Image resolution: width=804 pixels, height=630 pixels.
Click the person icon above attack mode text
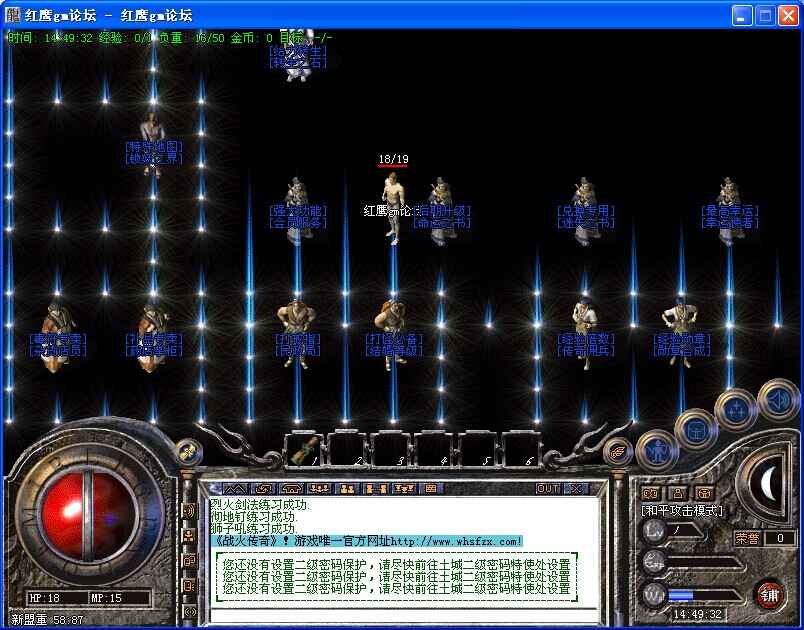[678, 493]
